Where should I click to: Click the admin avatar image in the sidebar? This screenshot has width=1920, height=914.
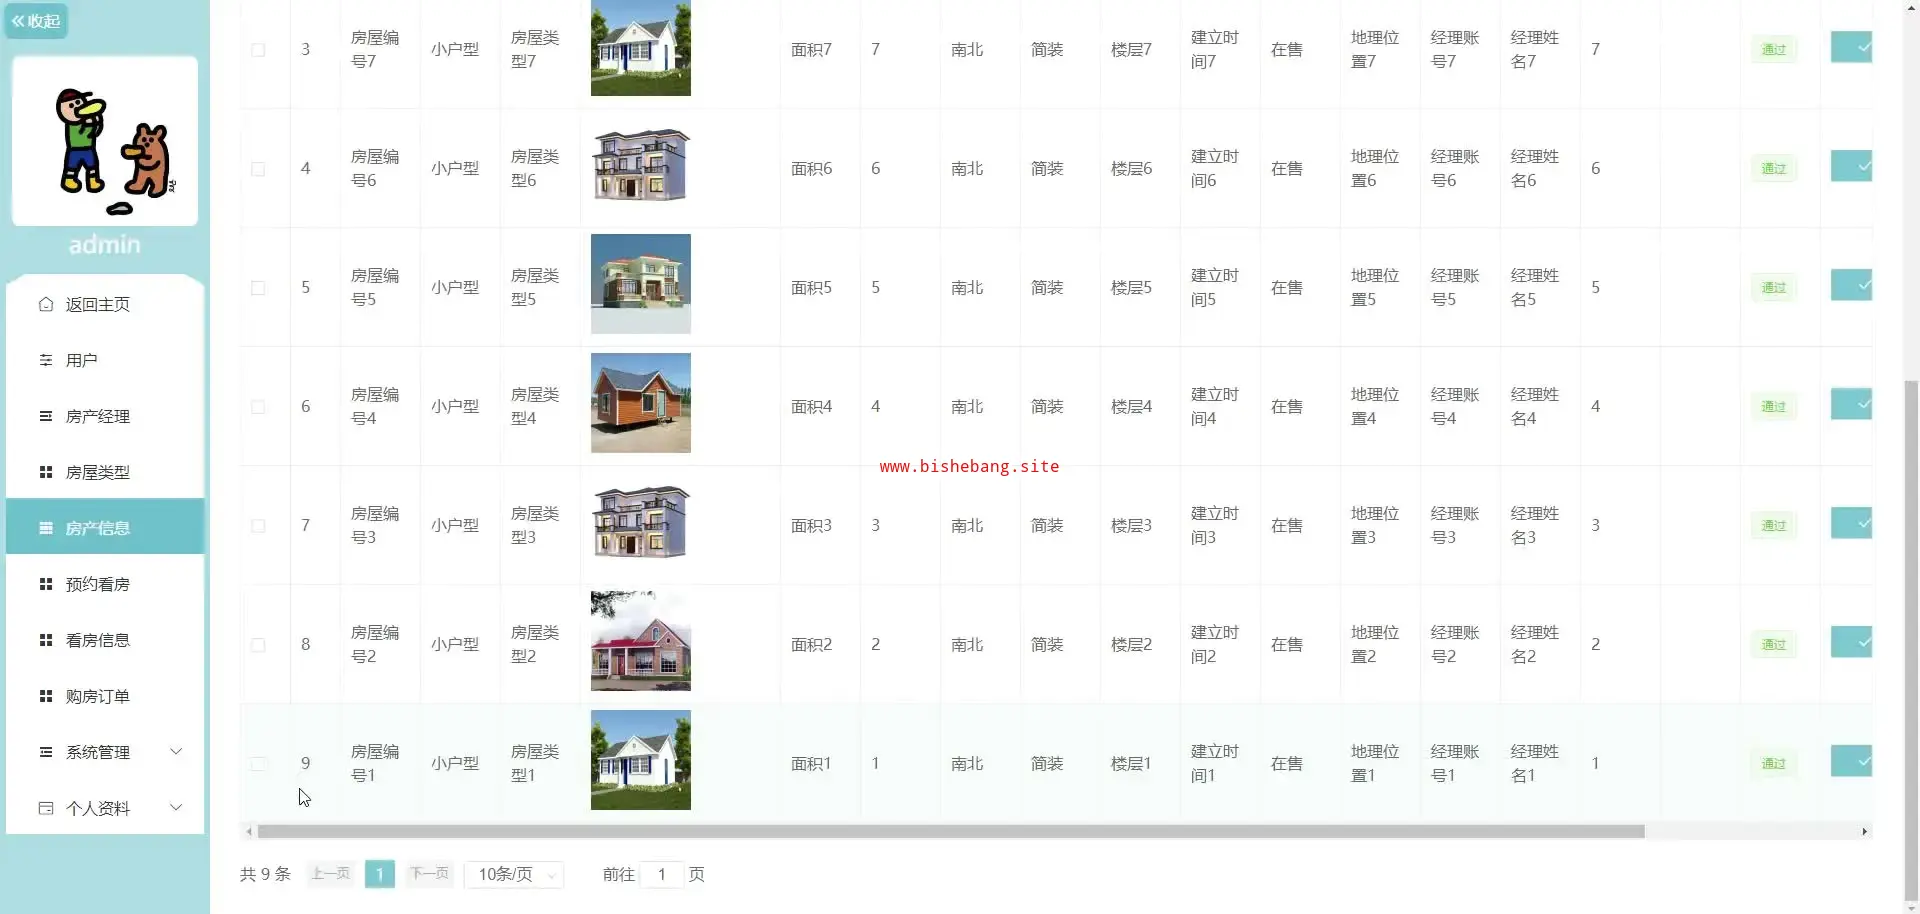(x=105, y=141)
